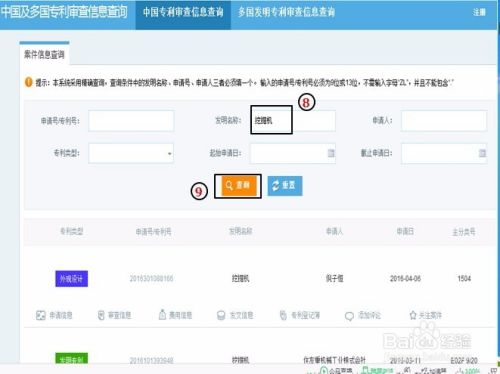The image size is (500, 374).
Task: Click the applicant name in the 外观设计 row
Action: [334, 278]
